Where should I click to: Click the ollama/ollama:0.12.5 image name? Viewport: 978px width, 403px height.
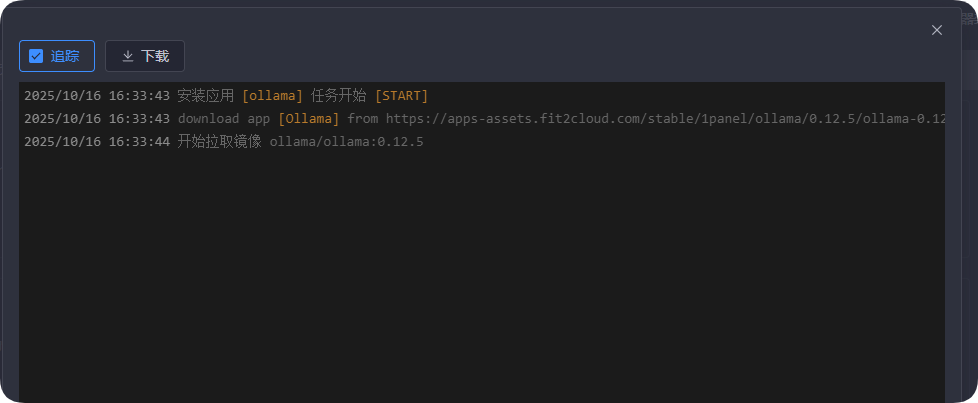coord(346,142)
